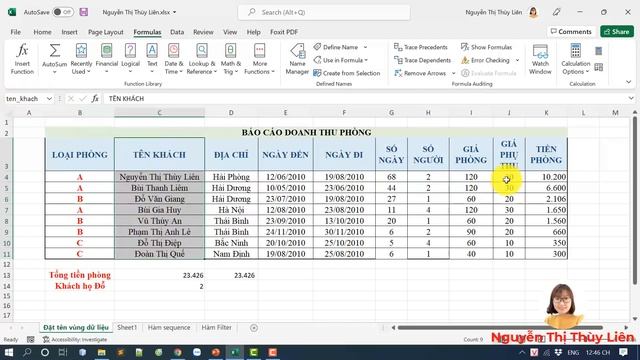The width and height of the screenshot is (640, 360).
Task: Open Hàm Filter sheet tab
Action: (216, 327)
